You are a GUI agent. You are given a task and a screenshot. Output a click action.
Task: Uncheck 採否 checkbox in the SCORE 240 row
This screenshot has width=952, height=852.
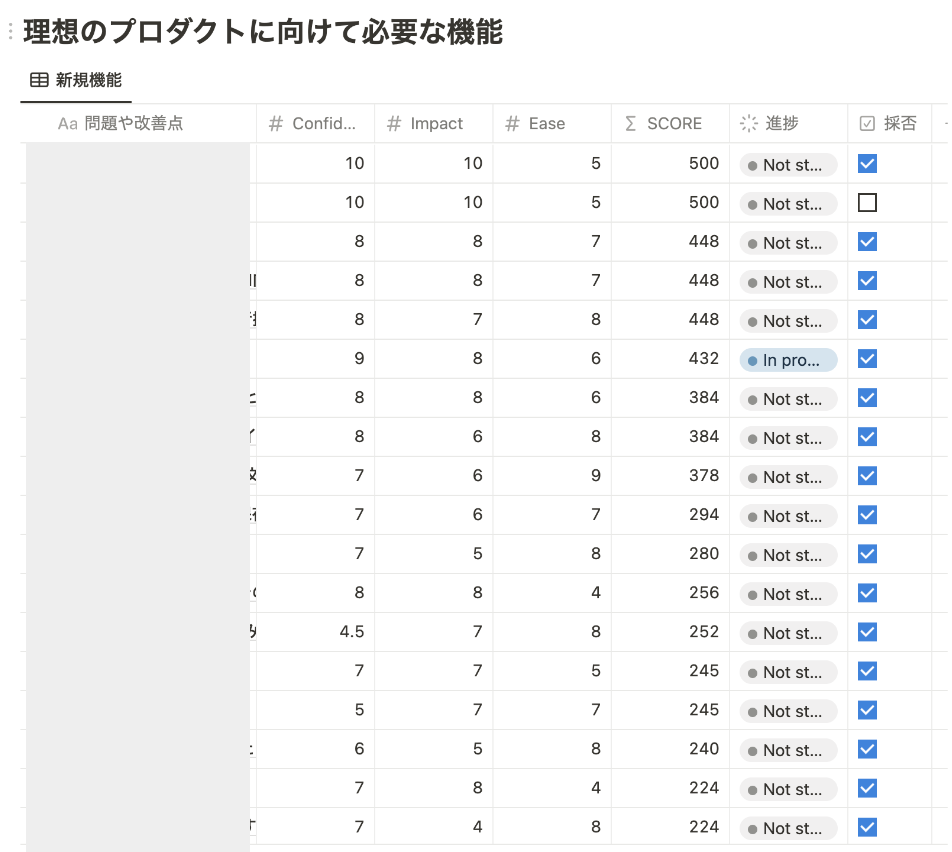click(867, 749)
